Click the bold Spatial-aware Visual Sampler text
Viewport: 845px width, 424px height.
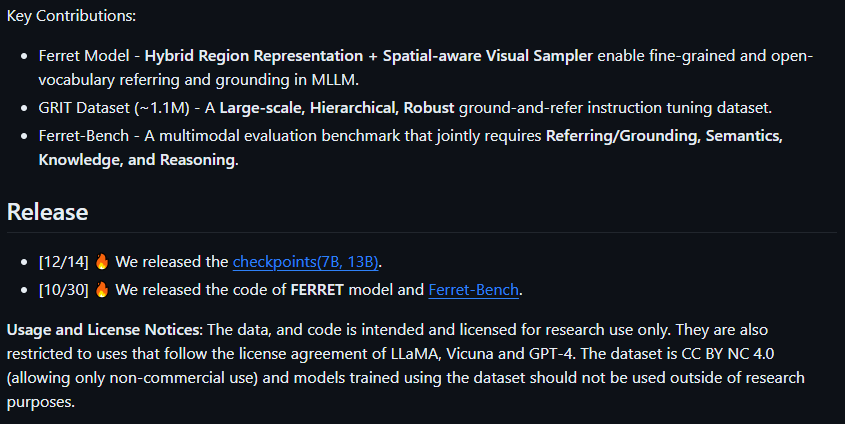(x=488, y=56)
